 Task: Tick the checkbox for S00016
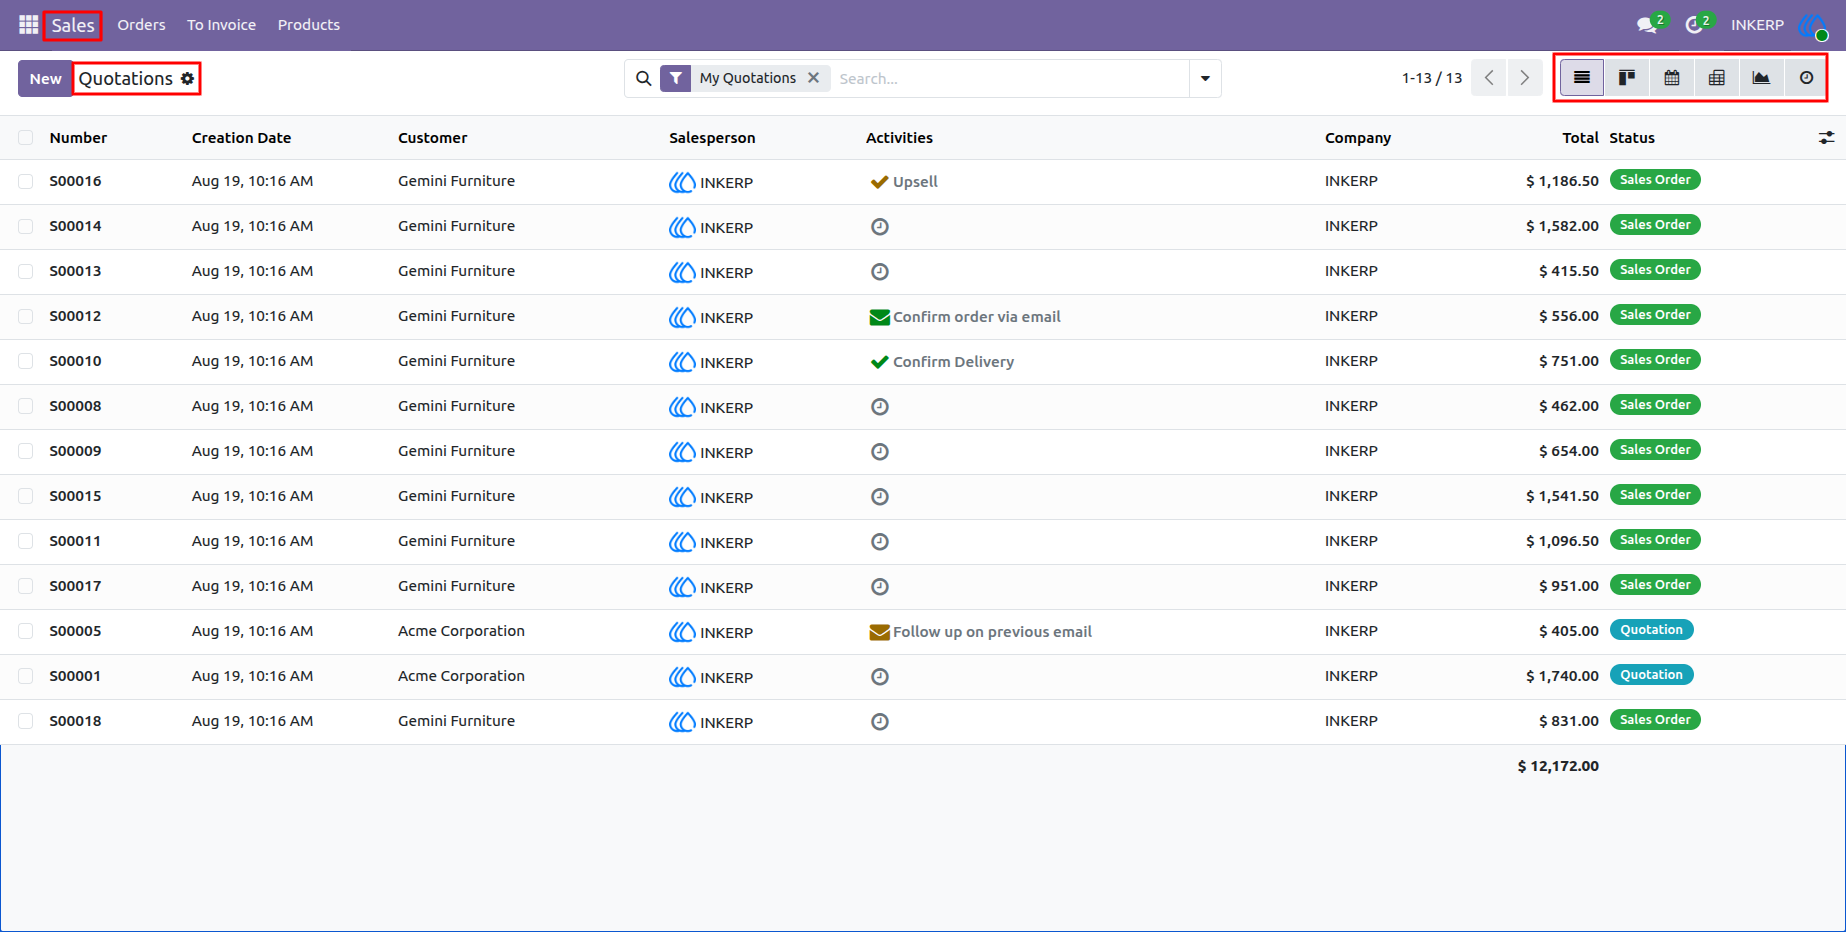click(x=26, y=182)
